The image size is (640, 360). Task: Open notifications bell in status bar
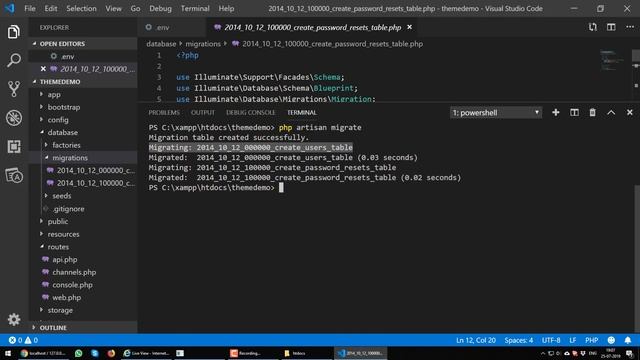click(628, 340)
